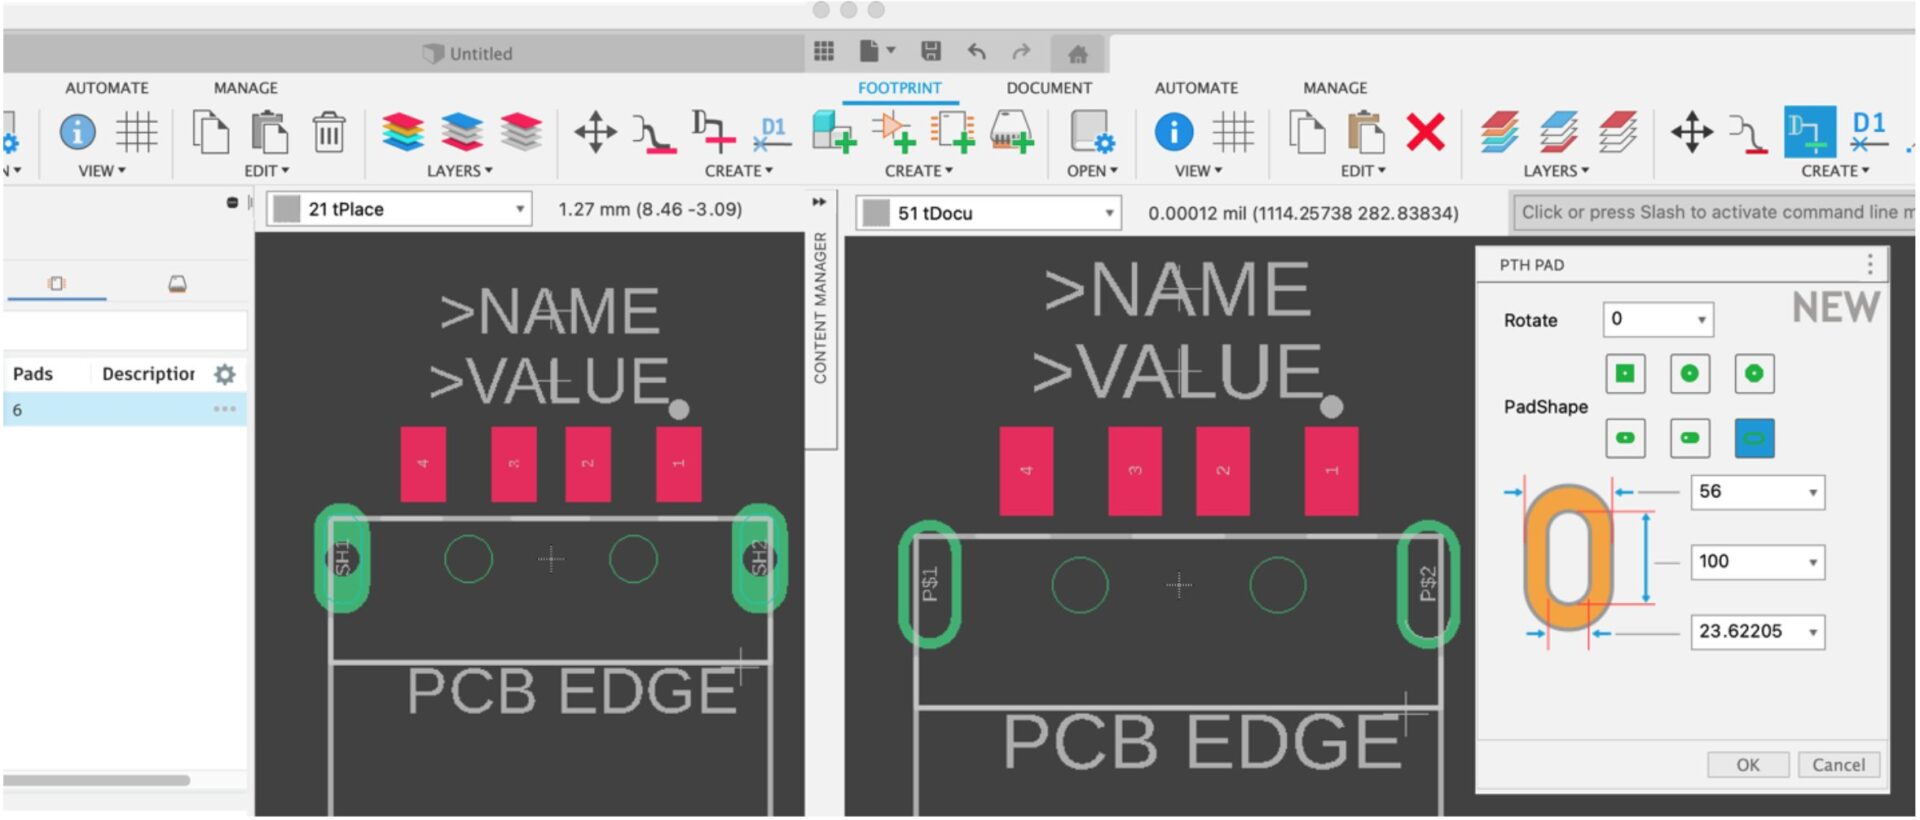The width and height of the screenshot is (1920, 820).
Task: Cancel the PTH PAD dialog
Action: point(1838,765)
